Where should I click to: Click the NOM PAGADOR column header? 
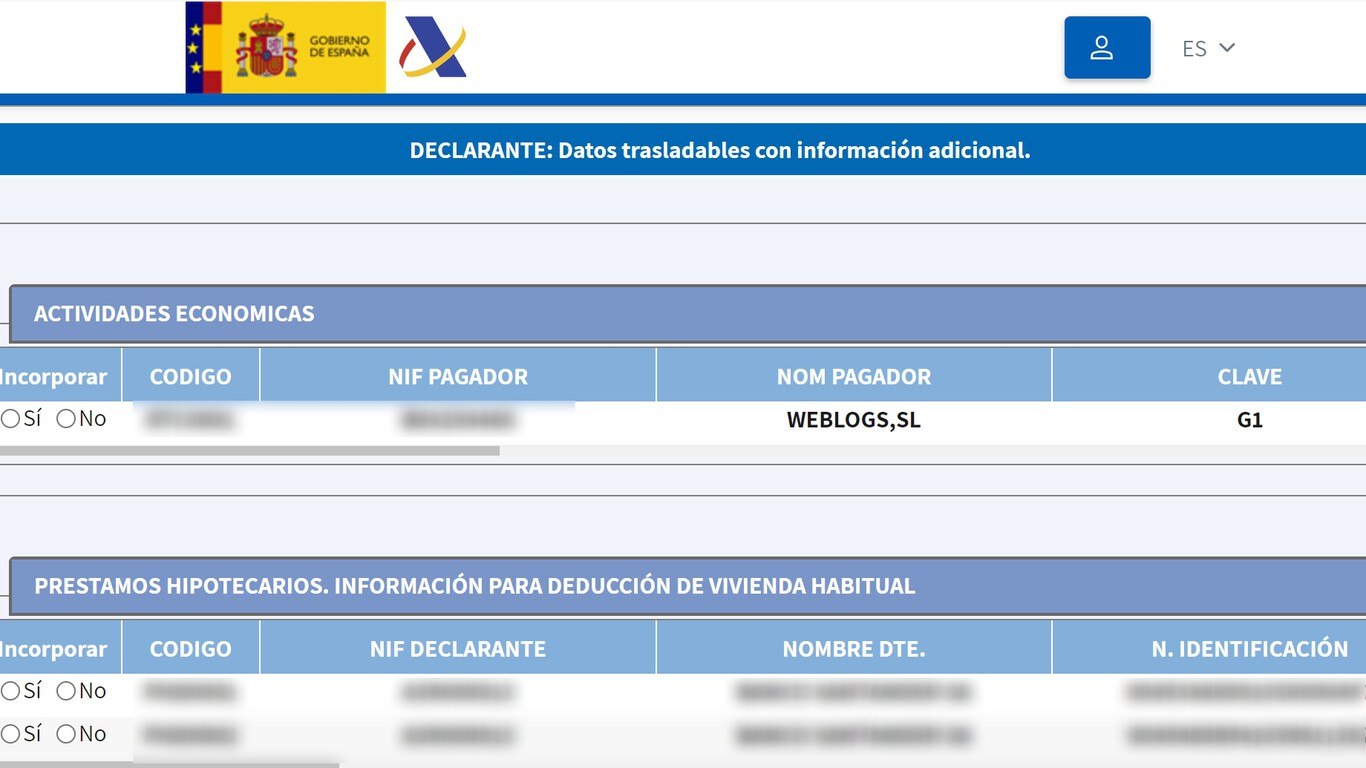(853, 377)
